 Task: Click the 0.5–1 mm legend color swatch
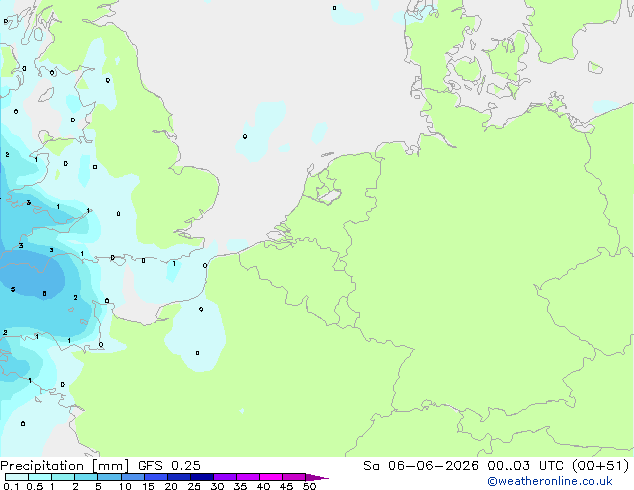click(x=40, y=477)
